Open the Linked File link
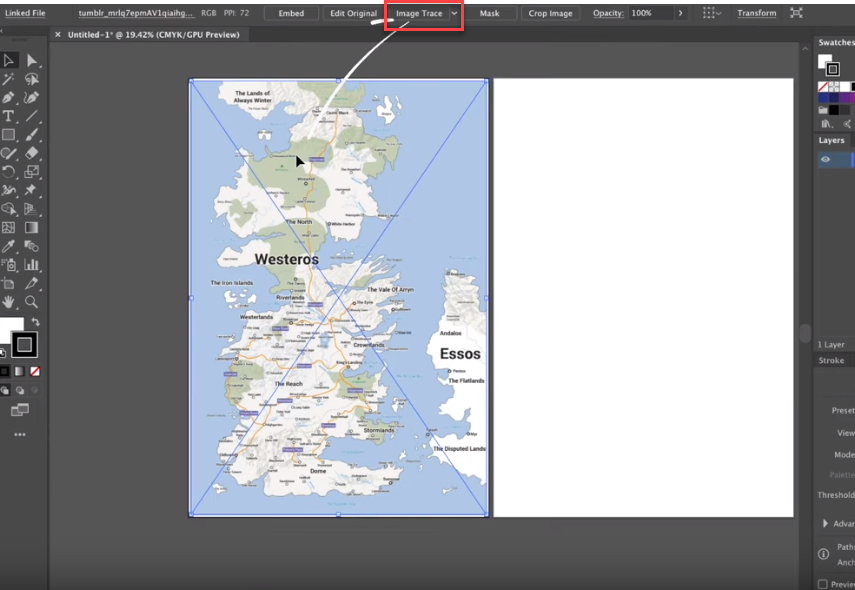The height and width of the screenshot is (590, 855). 25,13
